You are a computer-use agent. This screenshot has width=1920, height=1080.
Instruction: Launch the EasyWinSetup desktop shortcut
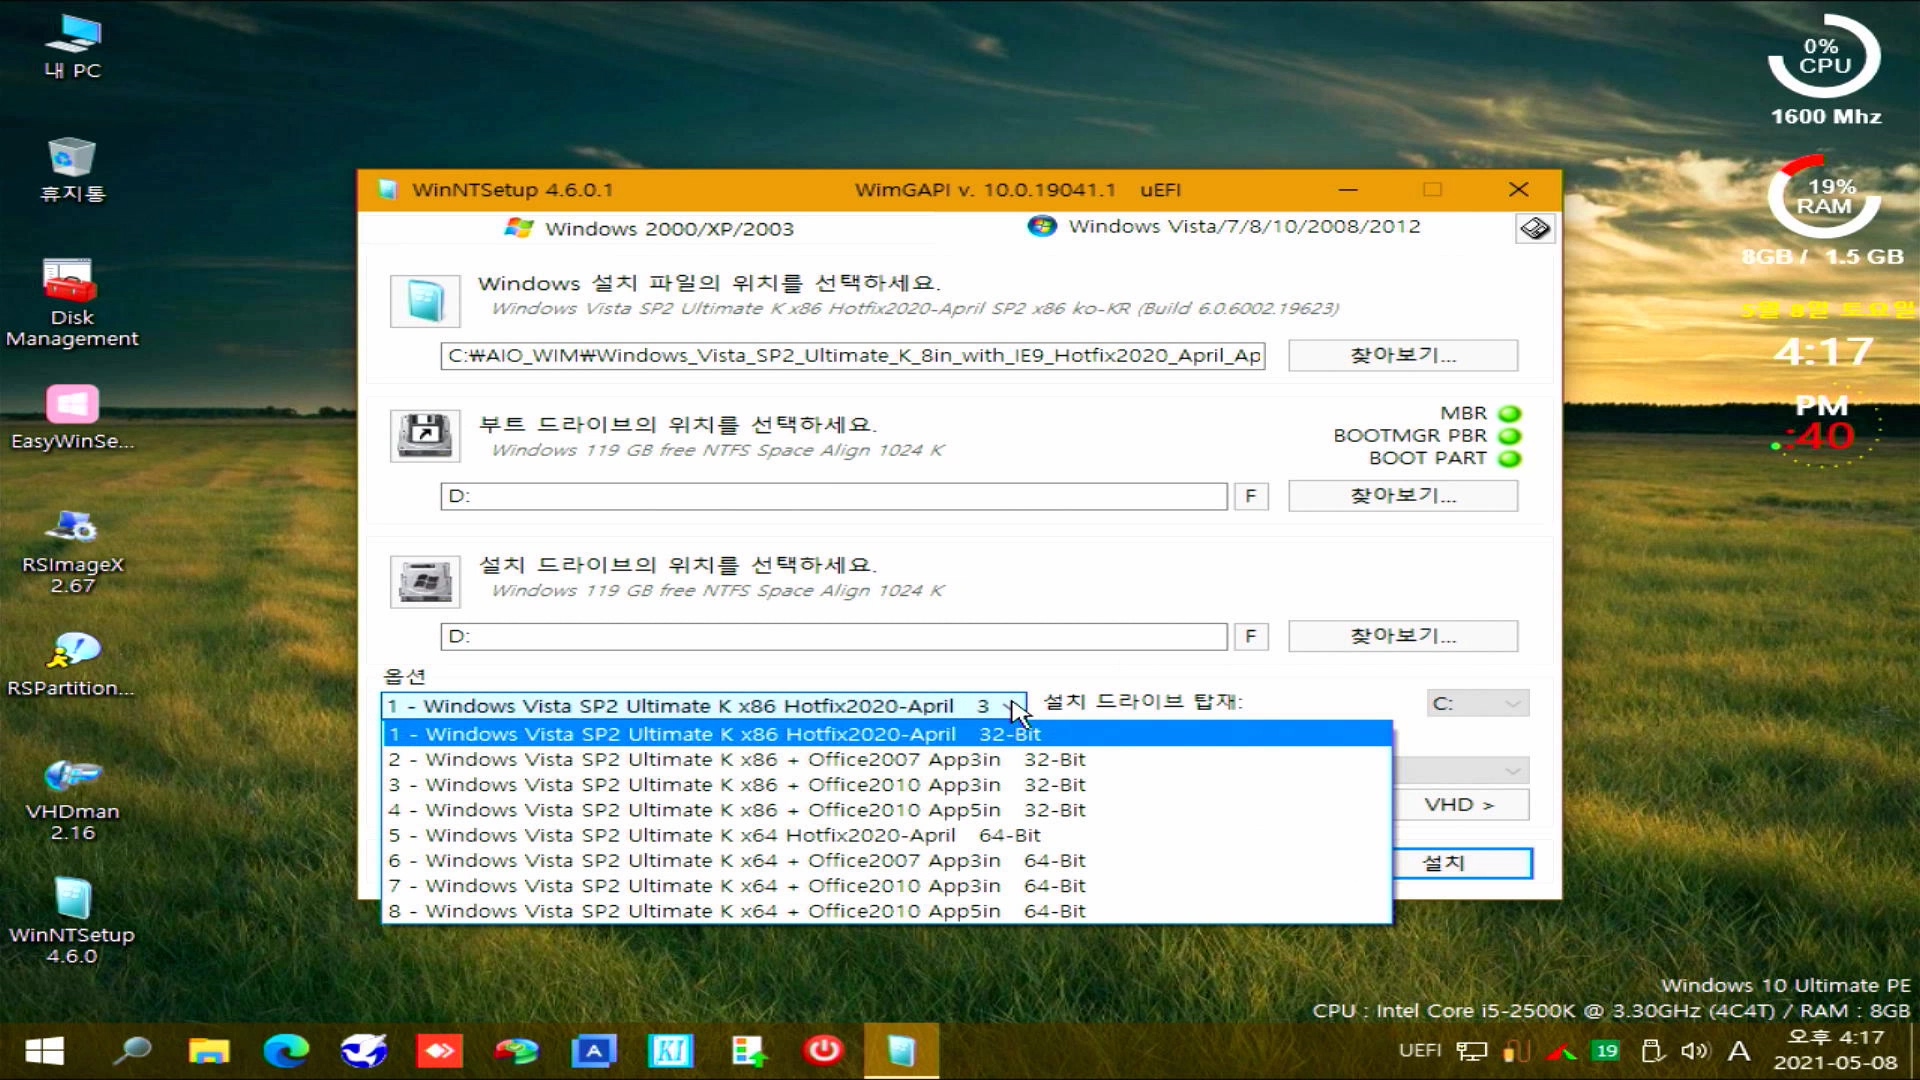[72, 418]
